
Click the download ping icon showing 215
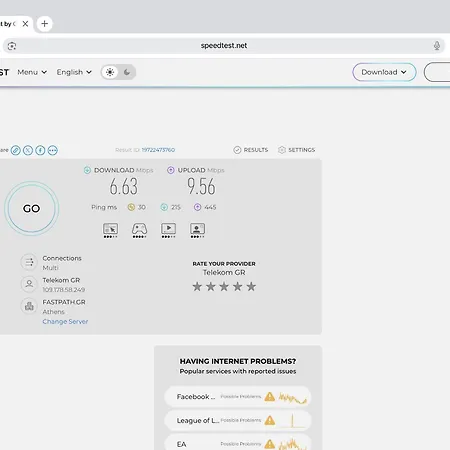164,207
